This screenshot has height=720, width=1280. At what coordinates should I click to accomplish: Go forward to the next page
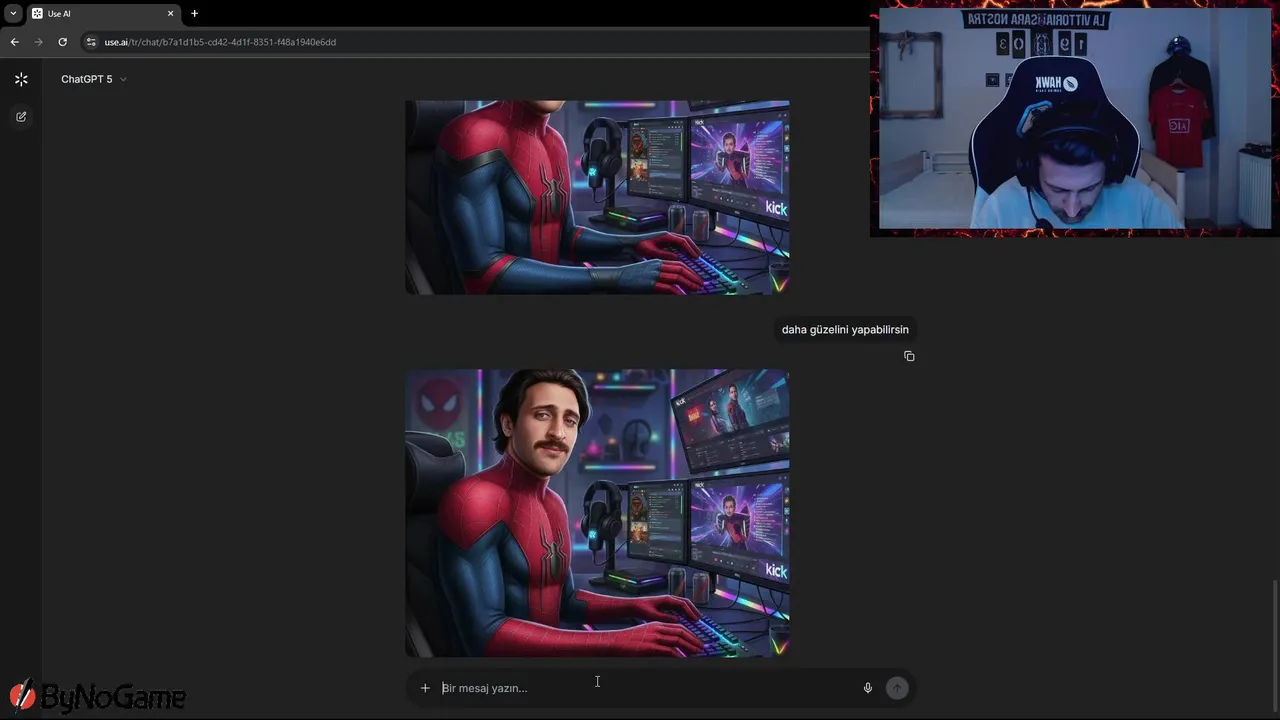[38, 42]
